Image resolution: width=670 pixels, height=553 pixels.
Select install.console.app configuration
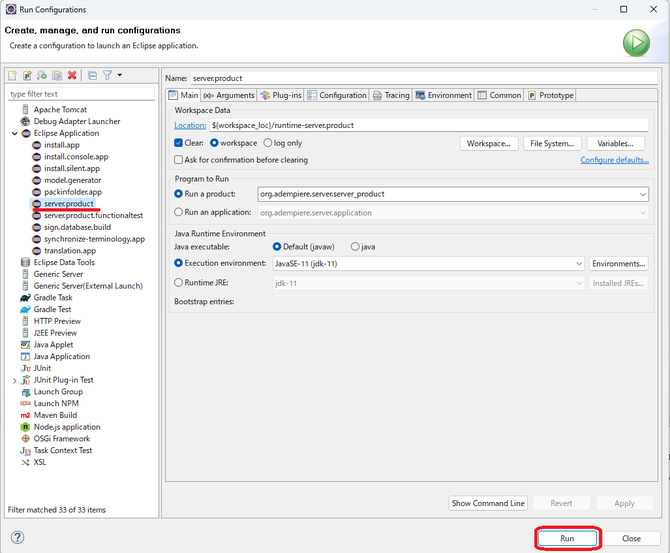76,157
